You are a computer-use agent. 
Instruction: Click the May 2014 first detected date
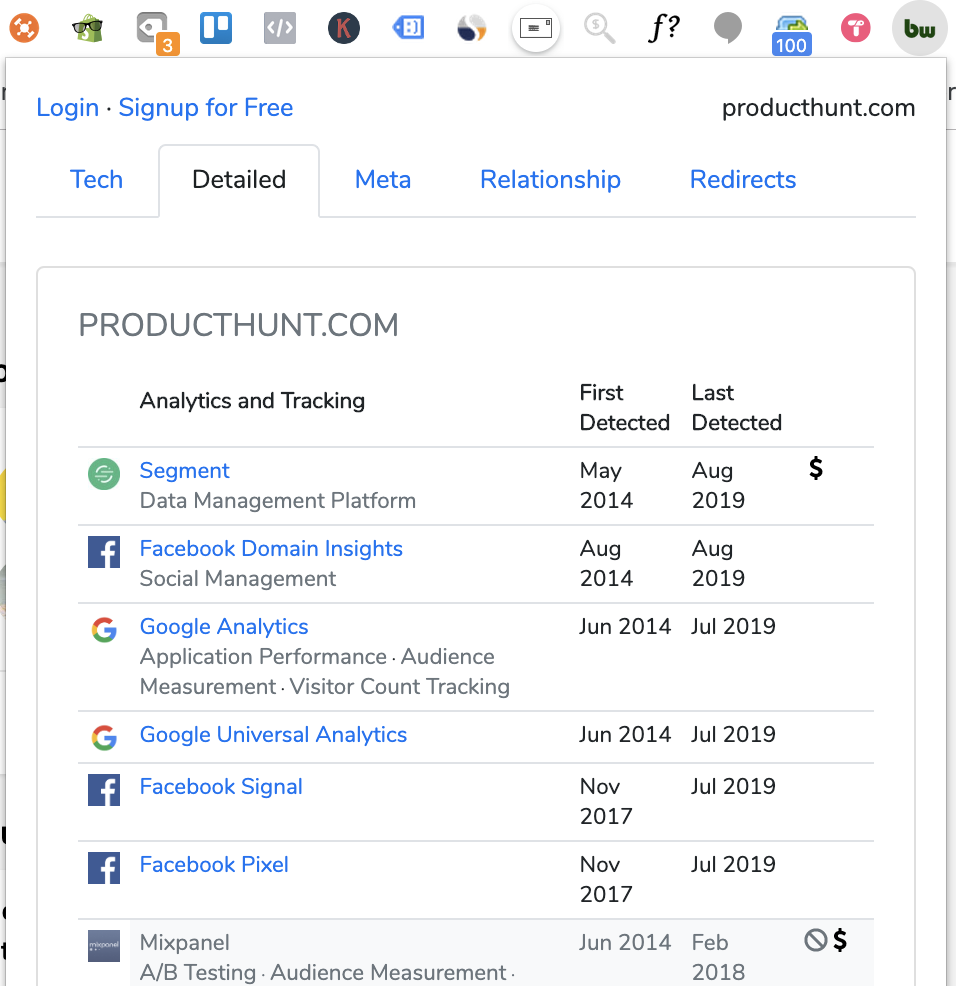606,485
